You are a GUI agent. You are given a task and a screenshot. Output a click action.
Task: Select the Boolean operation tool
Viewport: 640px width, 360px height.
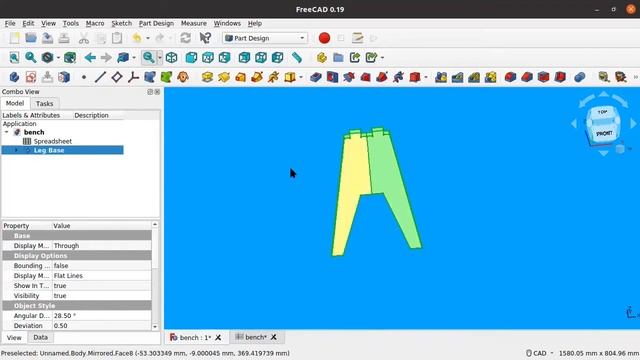pyautogui.click(x=580, y=77)
